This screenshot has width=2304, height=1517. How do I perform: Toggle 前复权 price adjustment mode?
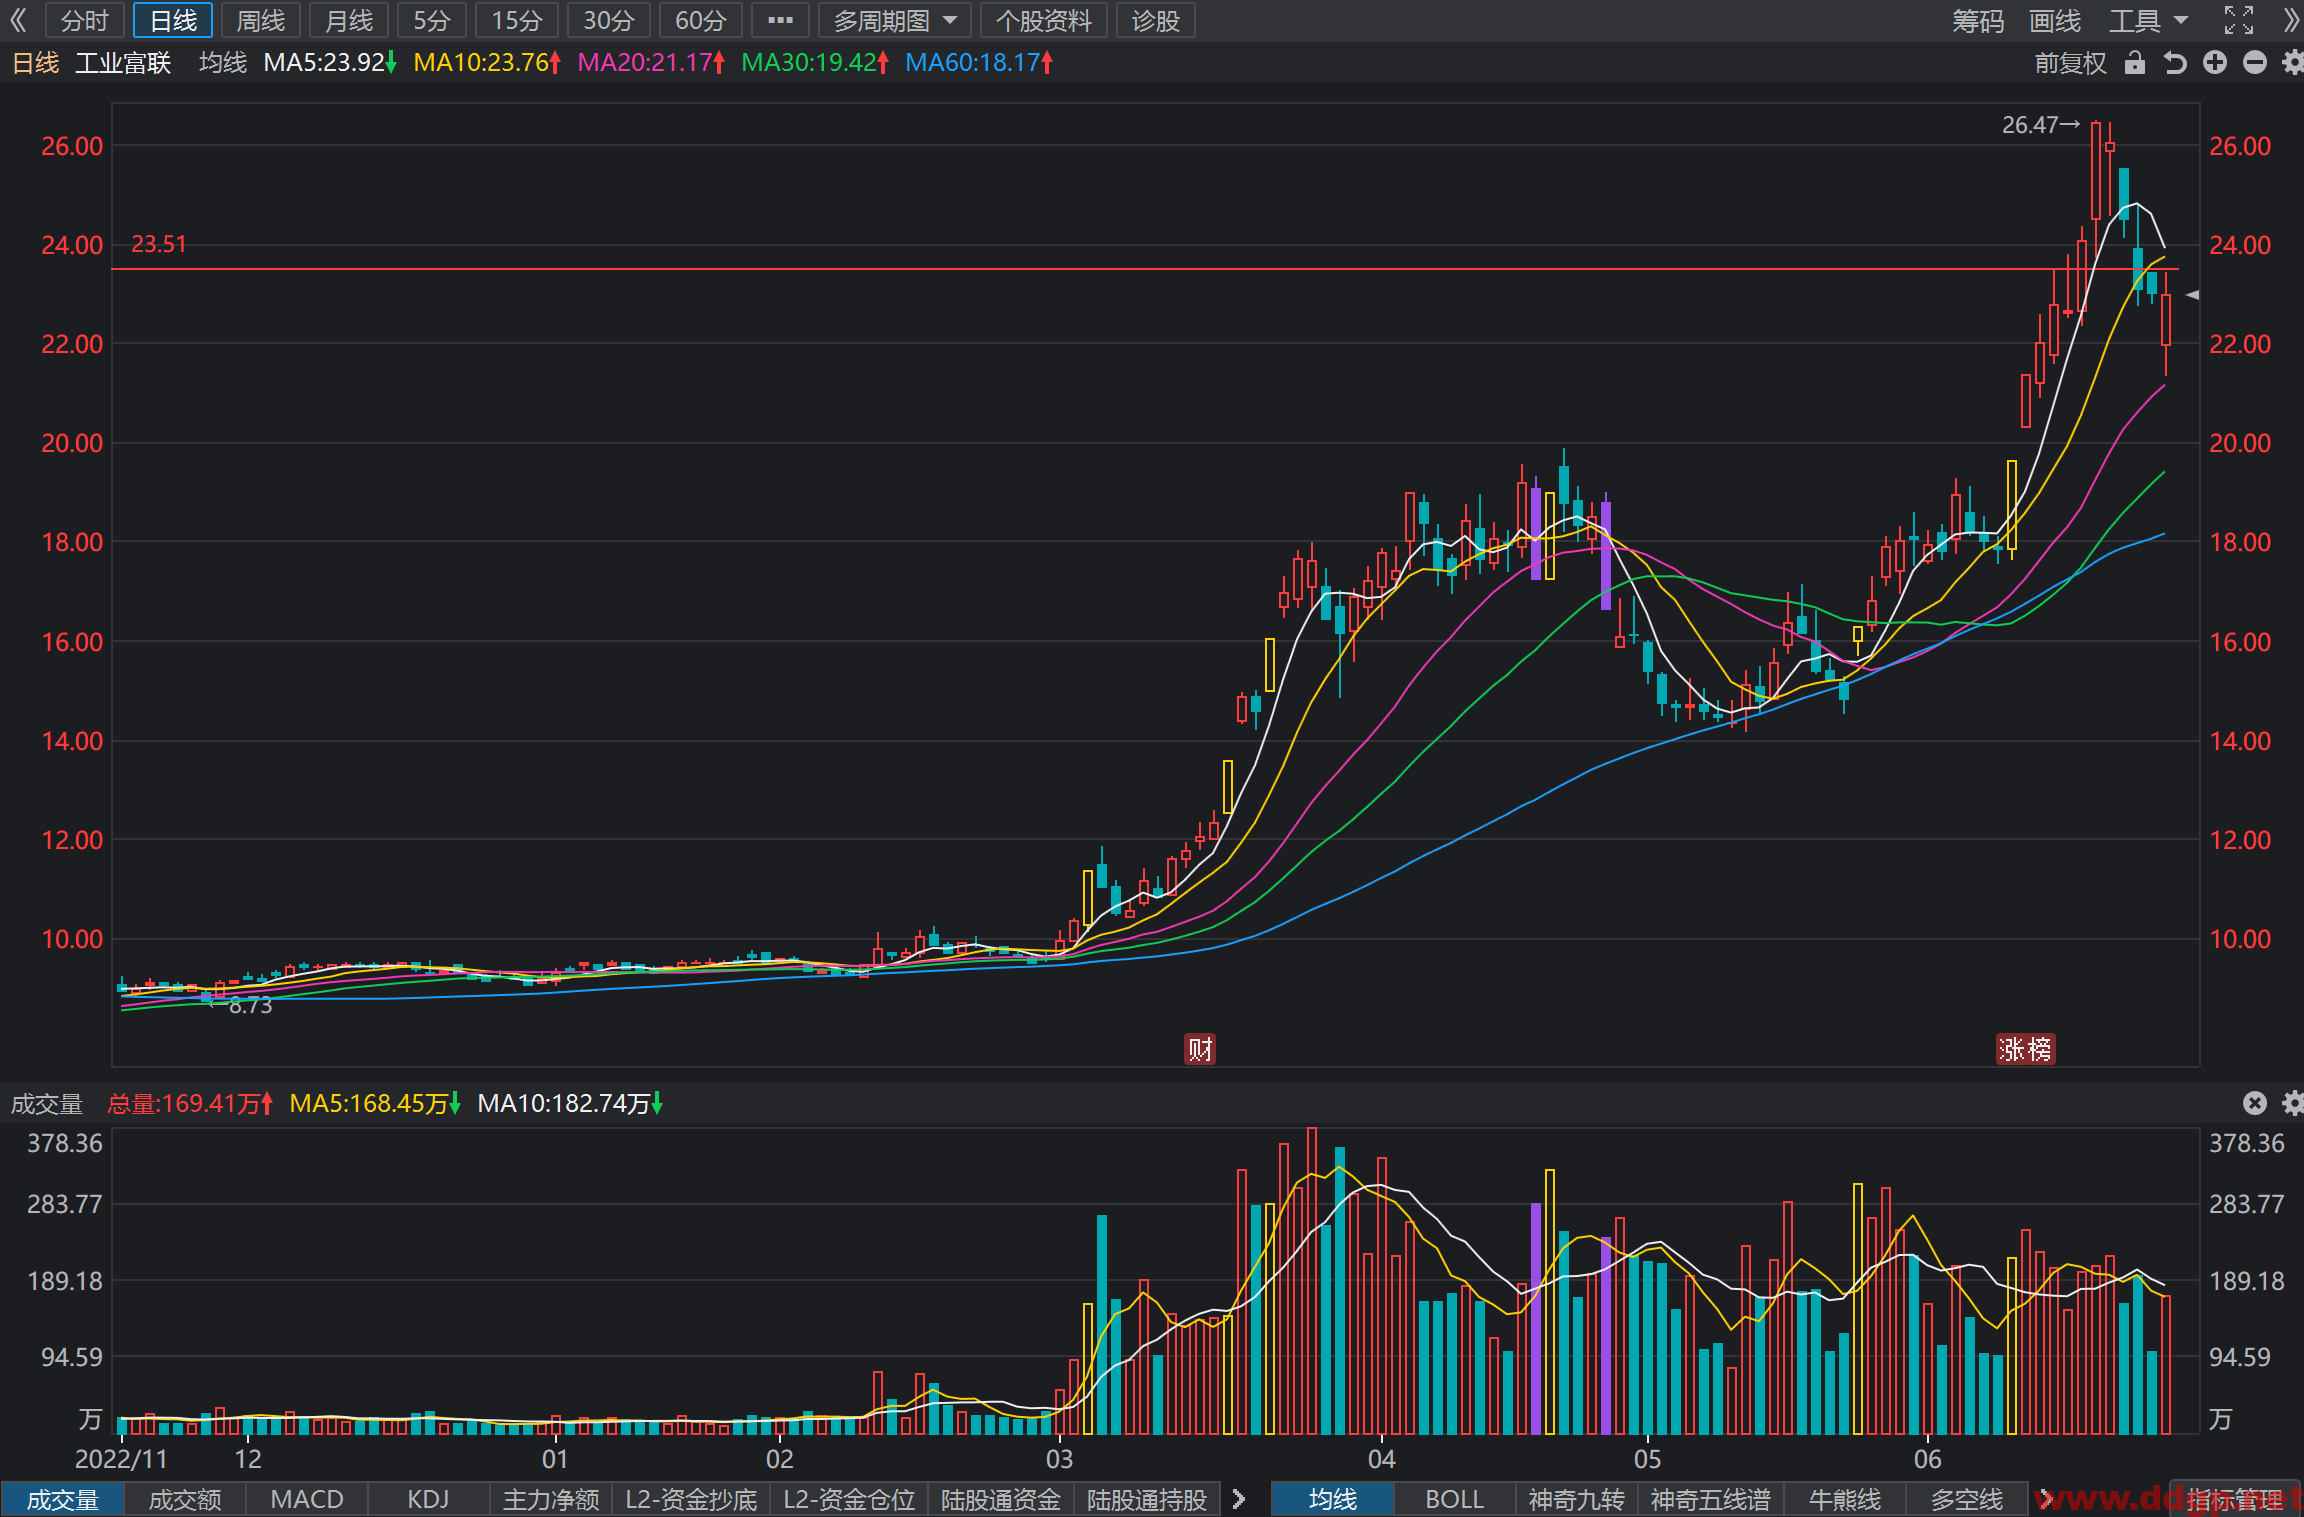click(x=2070, y=63)
